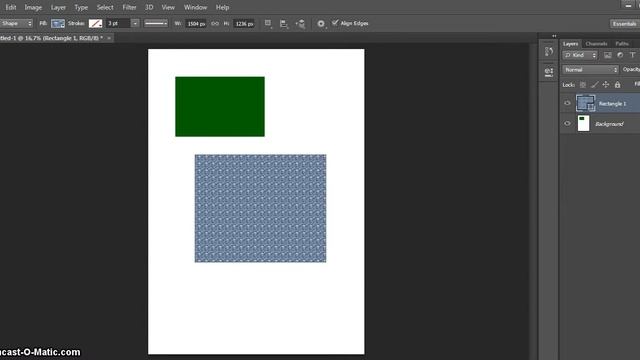Switch to the Layers tab
Screen dimensions: 640x360
[x=570, y=44]
